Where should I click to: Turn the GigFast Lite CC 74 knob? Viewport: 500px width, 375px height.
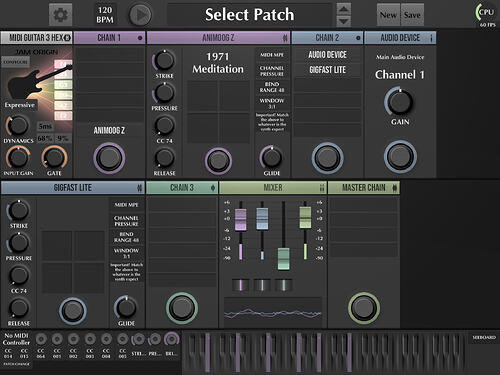18,275
